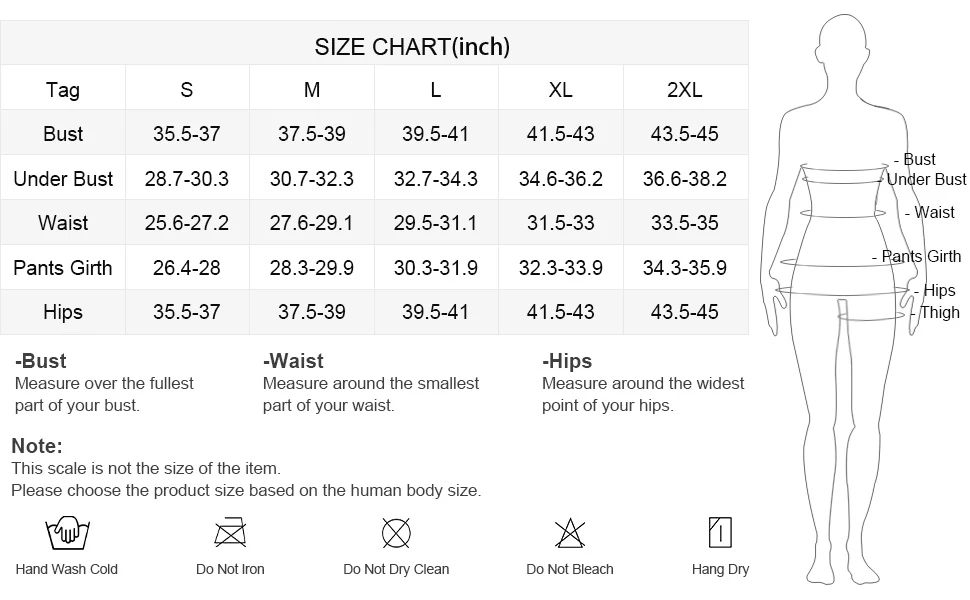The height and width of the screenshot is (600, 970).
Task: Click the -Bust measuring instructions heading
Action: (x=40, y=361)
